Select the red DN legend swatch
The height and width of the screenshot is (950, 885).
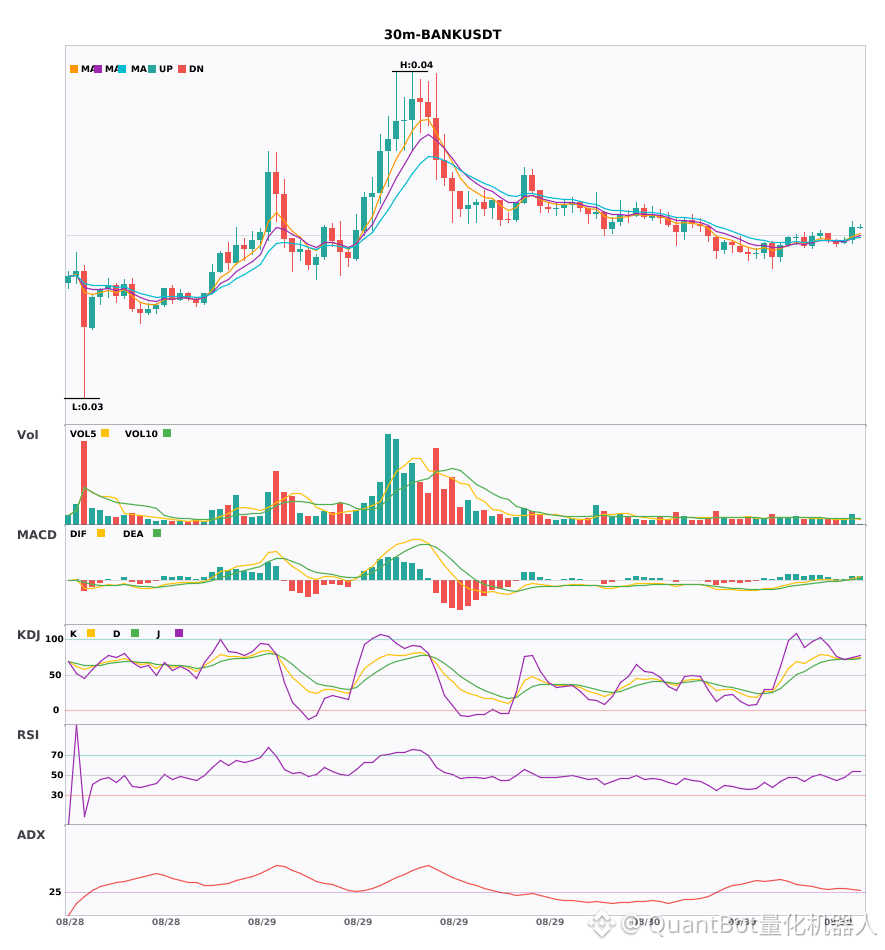pyautogui.click(x=182, y=69)
